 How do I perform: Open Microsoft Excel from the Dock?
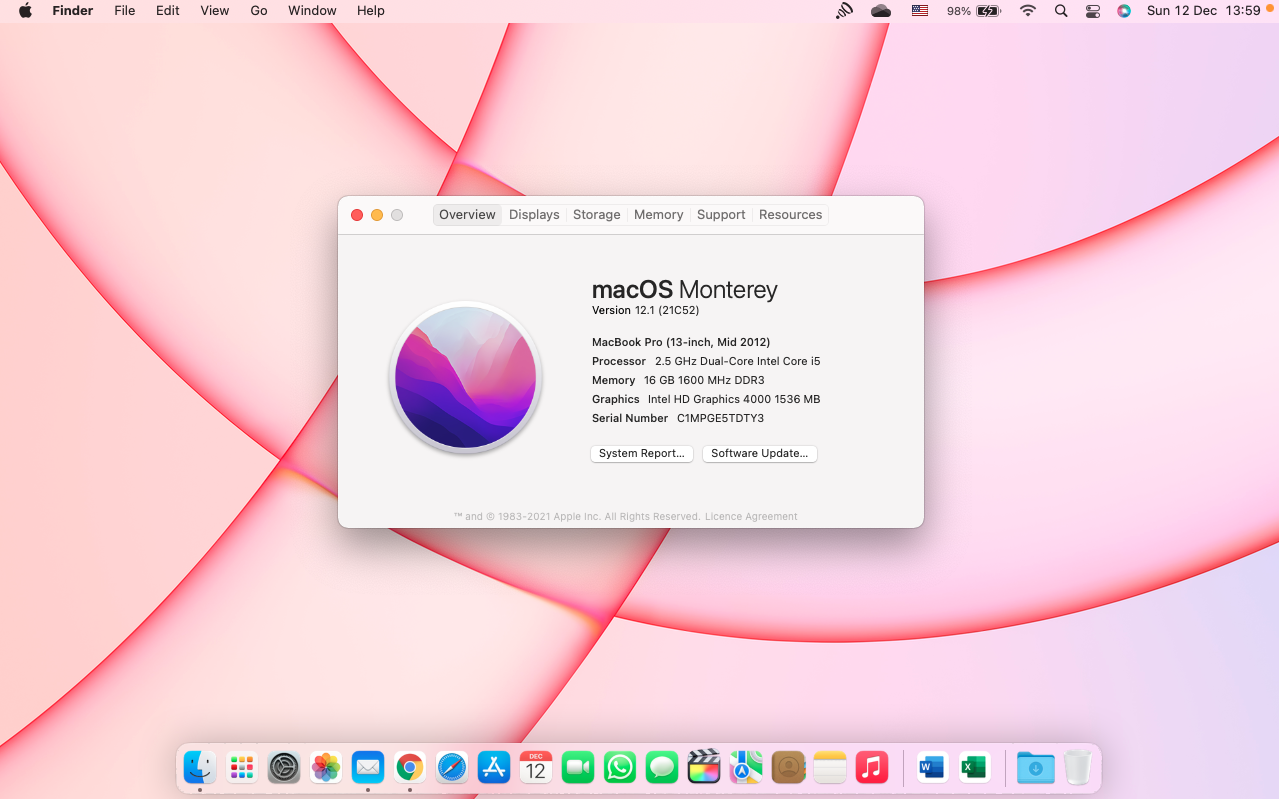tap(974, 767)
